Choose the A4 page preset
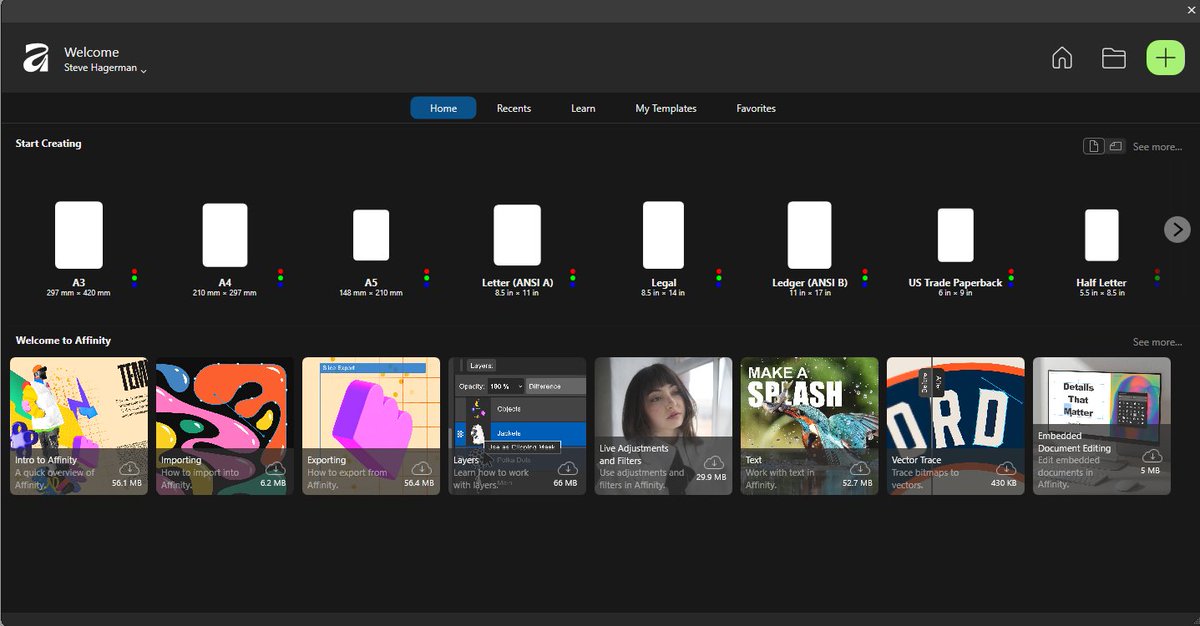 [x=225, y=235]
